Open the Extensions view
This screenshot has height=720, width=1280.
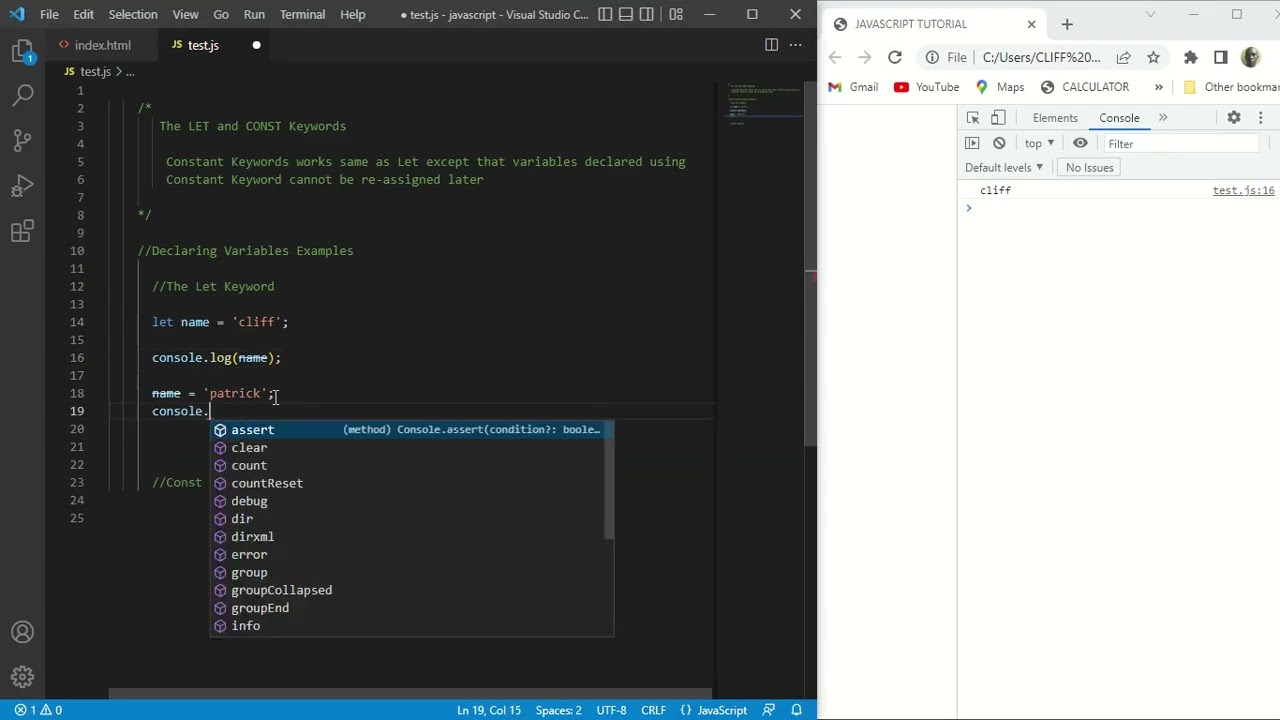tap(22, 233)
